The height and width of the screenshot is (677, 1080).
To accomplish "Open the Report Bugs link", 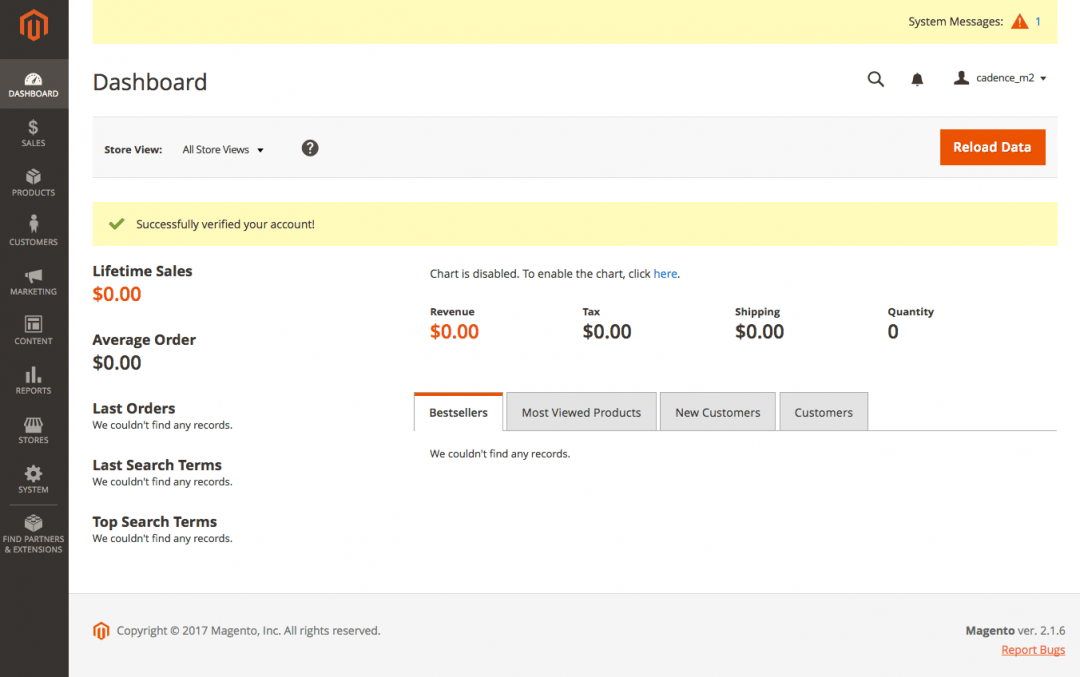I will coord(1033,650).
